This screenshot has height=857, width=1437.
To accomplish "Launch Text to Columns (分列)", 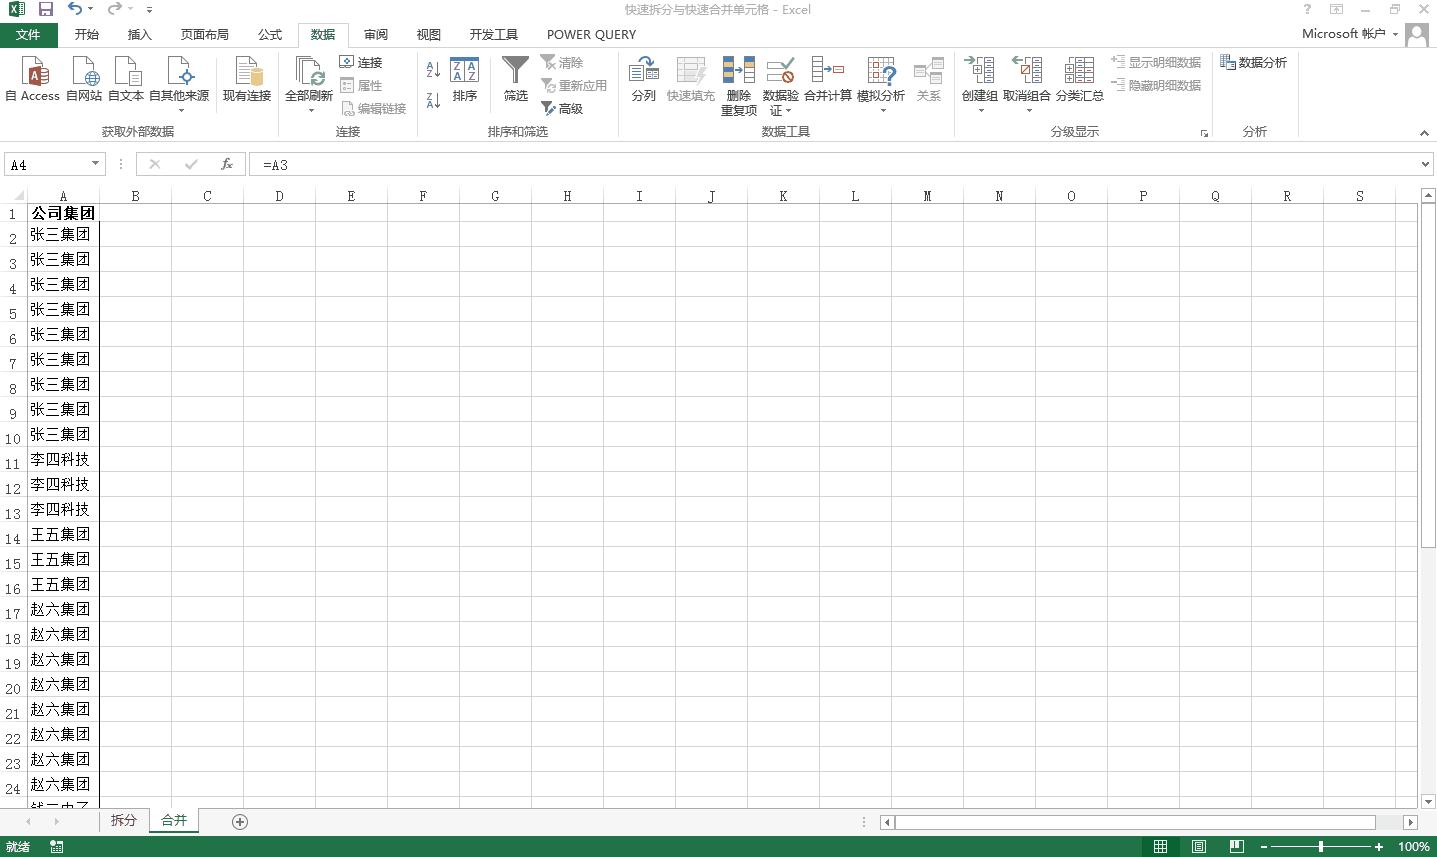I will [644, 79].
